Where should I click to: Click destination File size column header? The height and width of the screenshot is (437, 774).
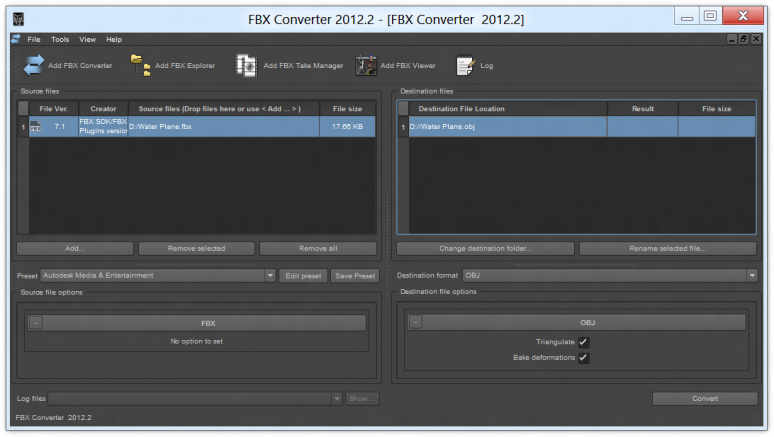717,109
